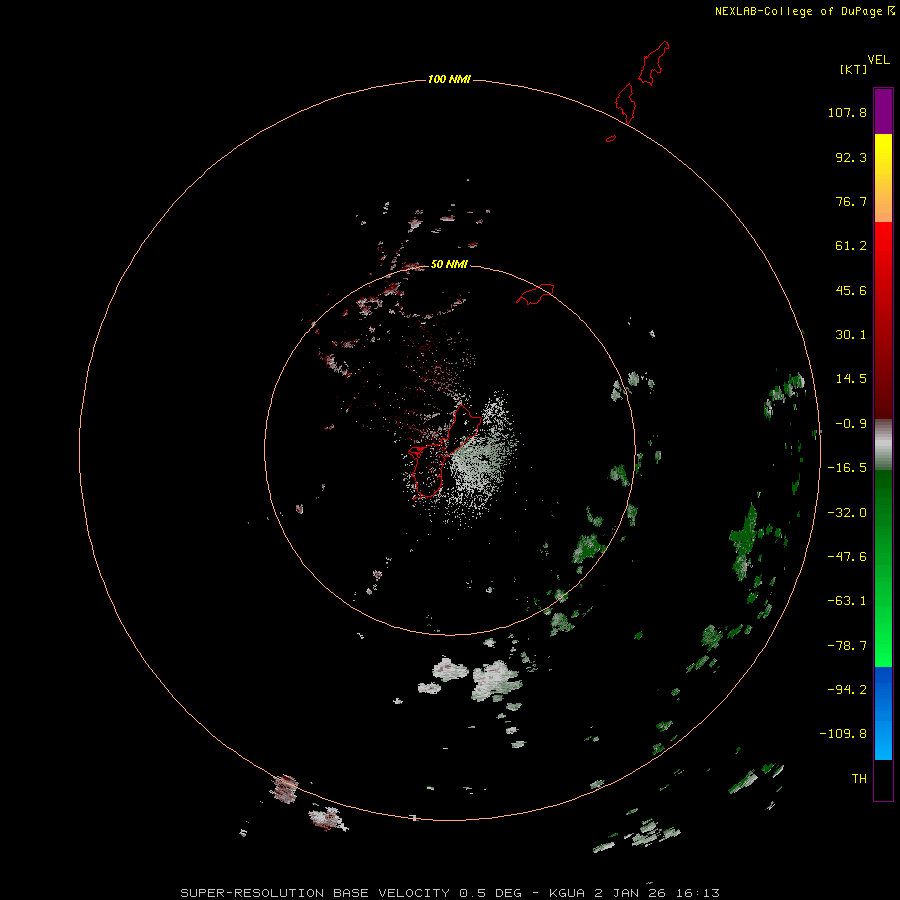Click the blue segment of velocity color bar
900x900 pixels.
[883, 713]
